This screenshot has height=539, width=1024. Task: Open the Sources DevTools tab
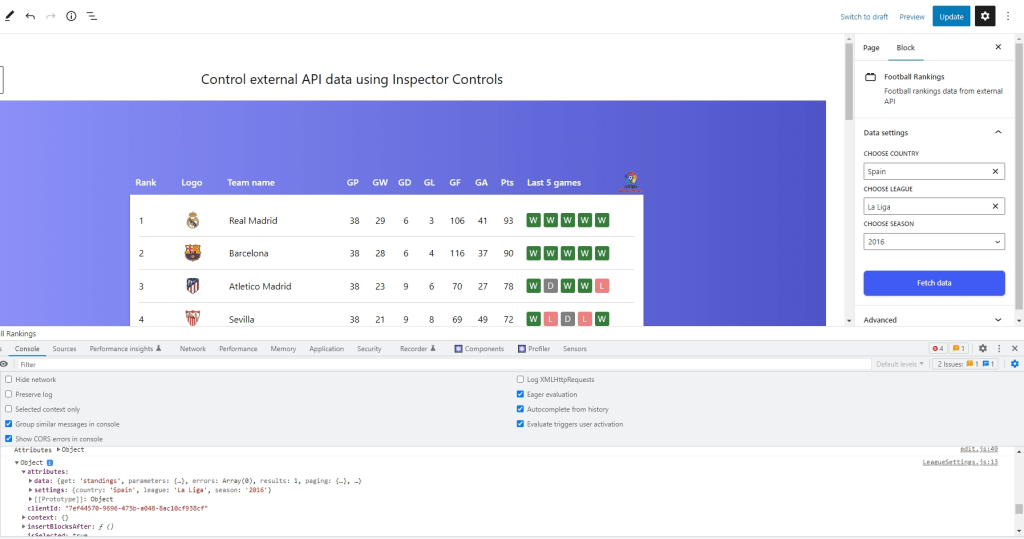pos(64,349)
